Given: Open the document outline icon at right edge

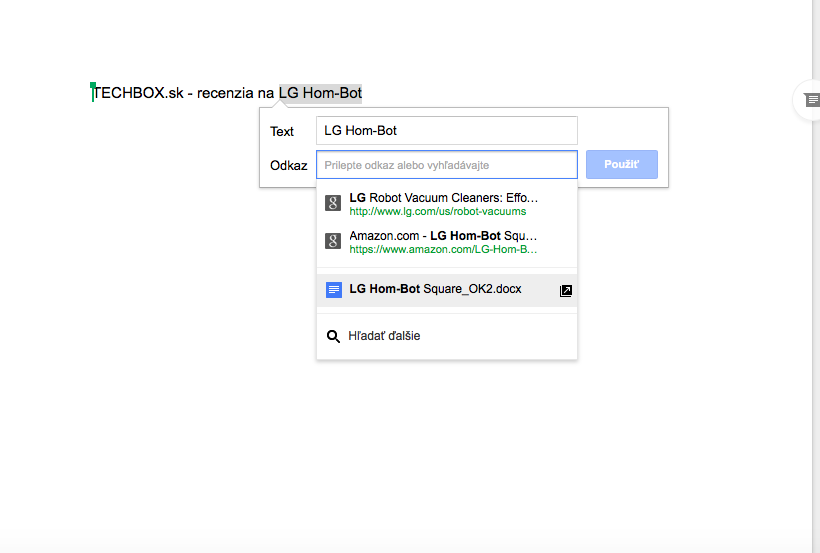Looking at the screenshot, I should coord(811,99).
